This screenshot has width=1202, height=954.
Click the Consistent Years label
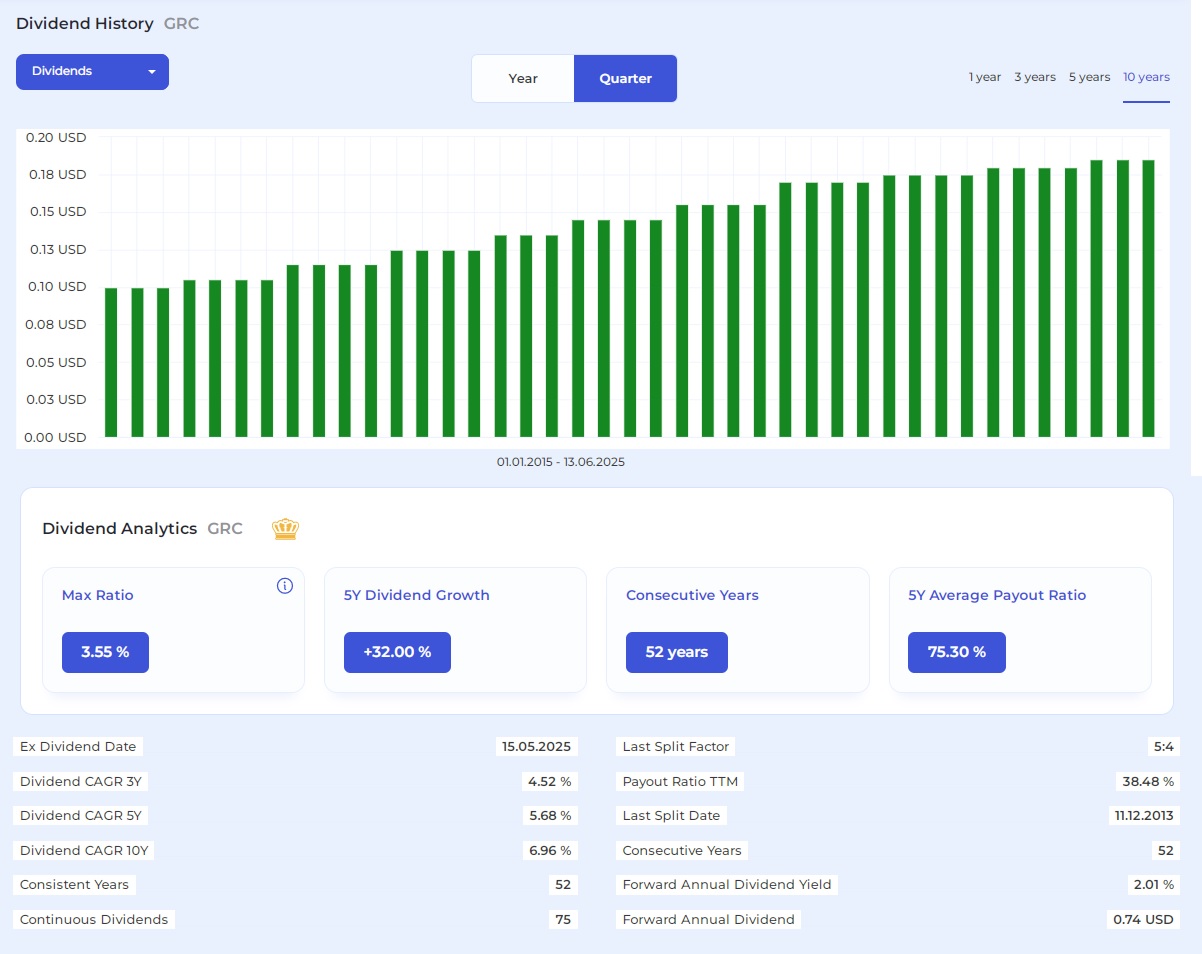74,884
